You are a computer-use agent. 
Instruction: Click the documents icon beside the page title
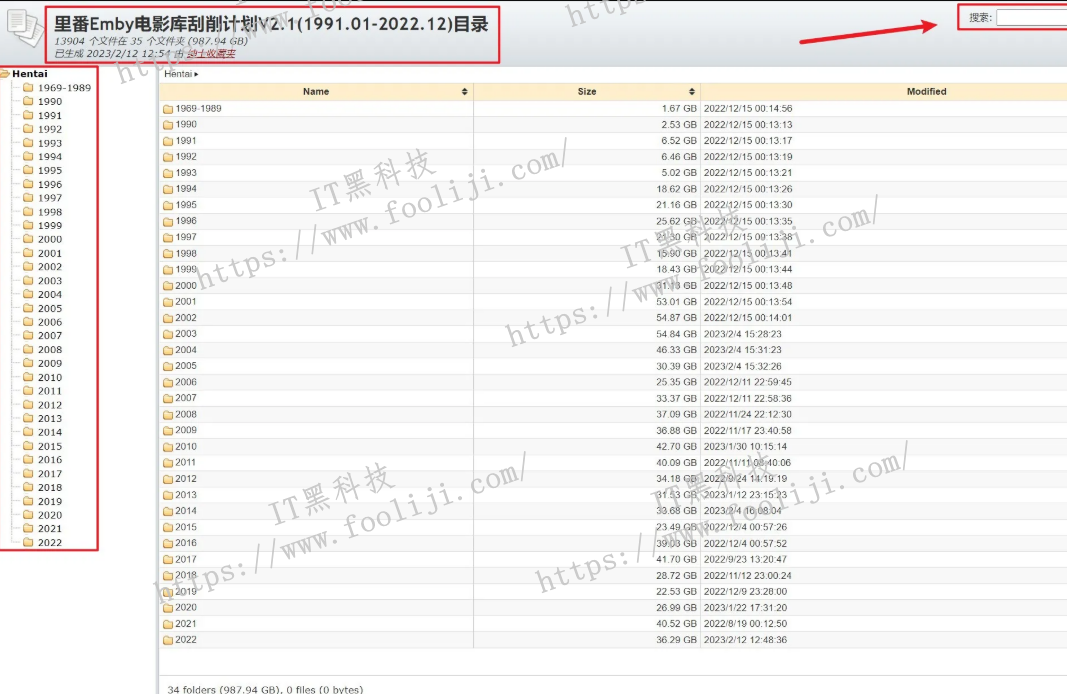[25, 30]
